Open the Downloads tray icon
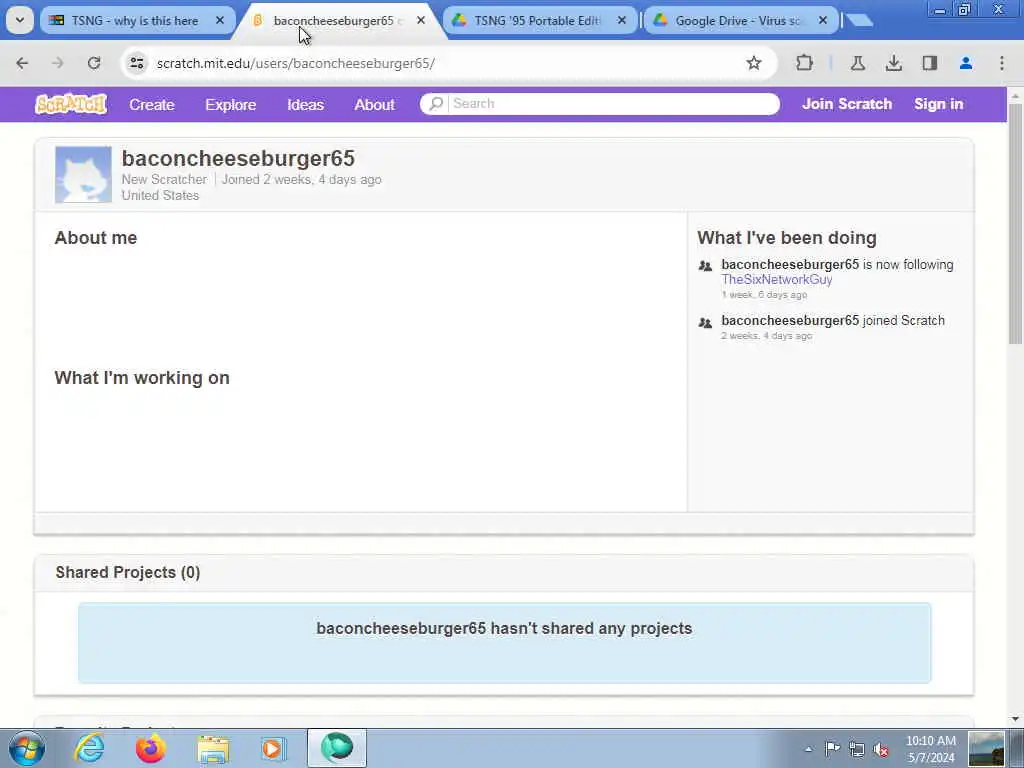Viewport: 1024px width, 768px height. point(893,63)
